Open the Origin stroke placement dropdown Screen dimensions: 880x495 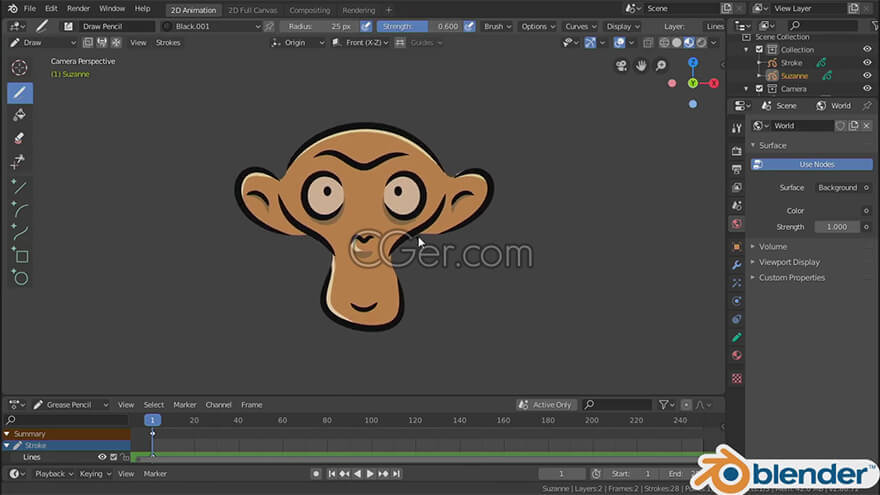298,43
